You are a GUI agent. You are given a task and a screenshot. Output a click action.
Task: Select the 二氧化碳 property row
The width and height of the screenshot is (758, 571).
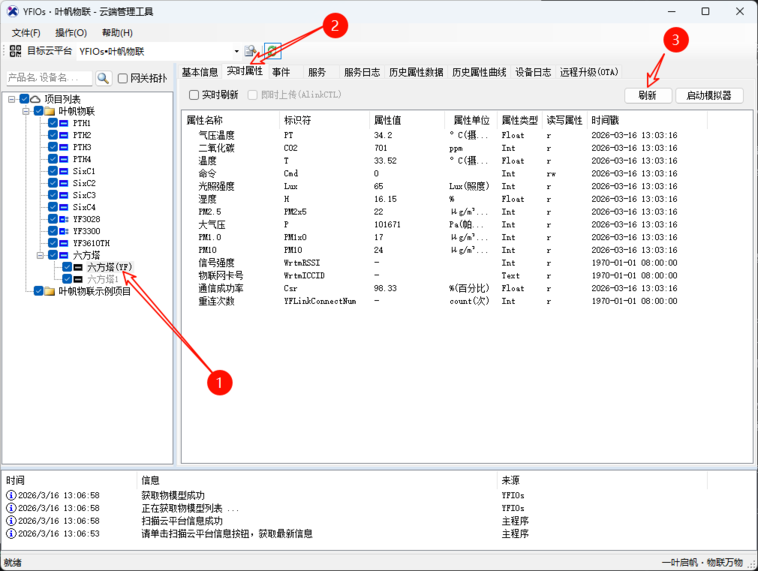tap(445, 148)
